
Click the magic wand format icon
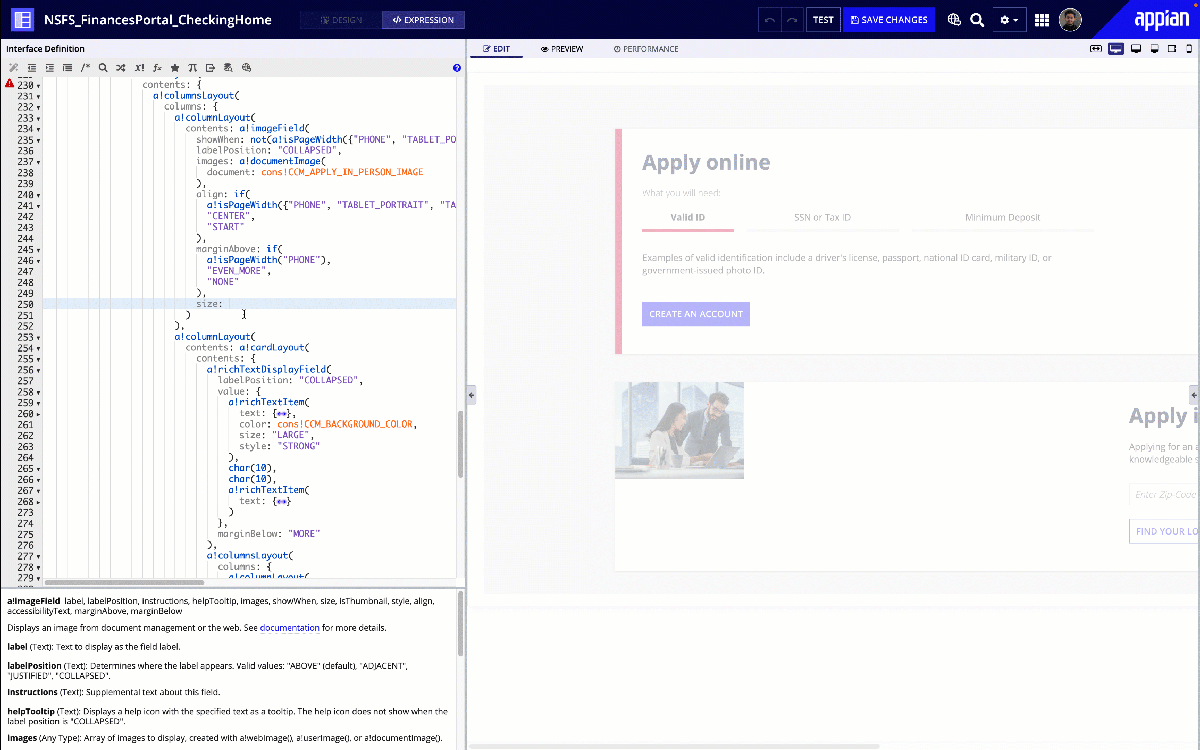point(14,68)
